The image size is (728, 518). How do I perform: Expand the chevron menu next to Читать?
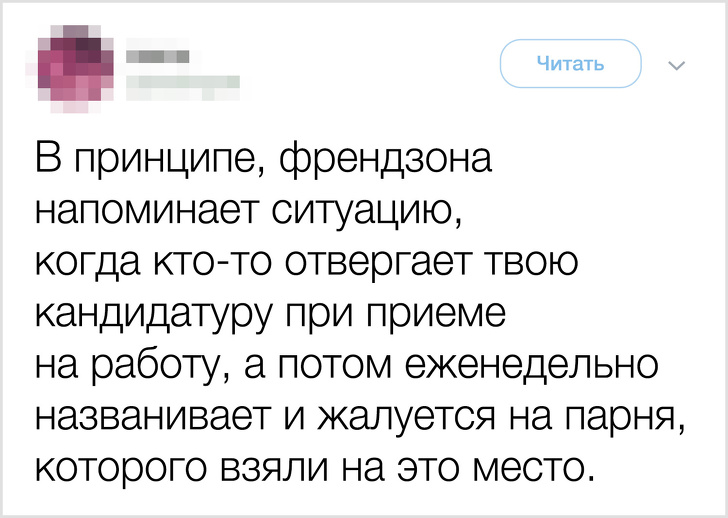(x=676, y=67)
